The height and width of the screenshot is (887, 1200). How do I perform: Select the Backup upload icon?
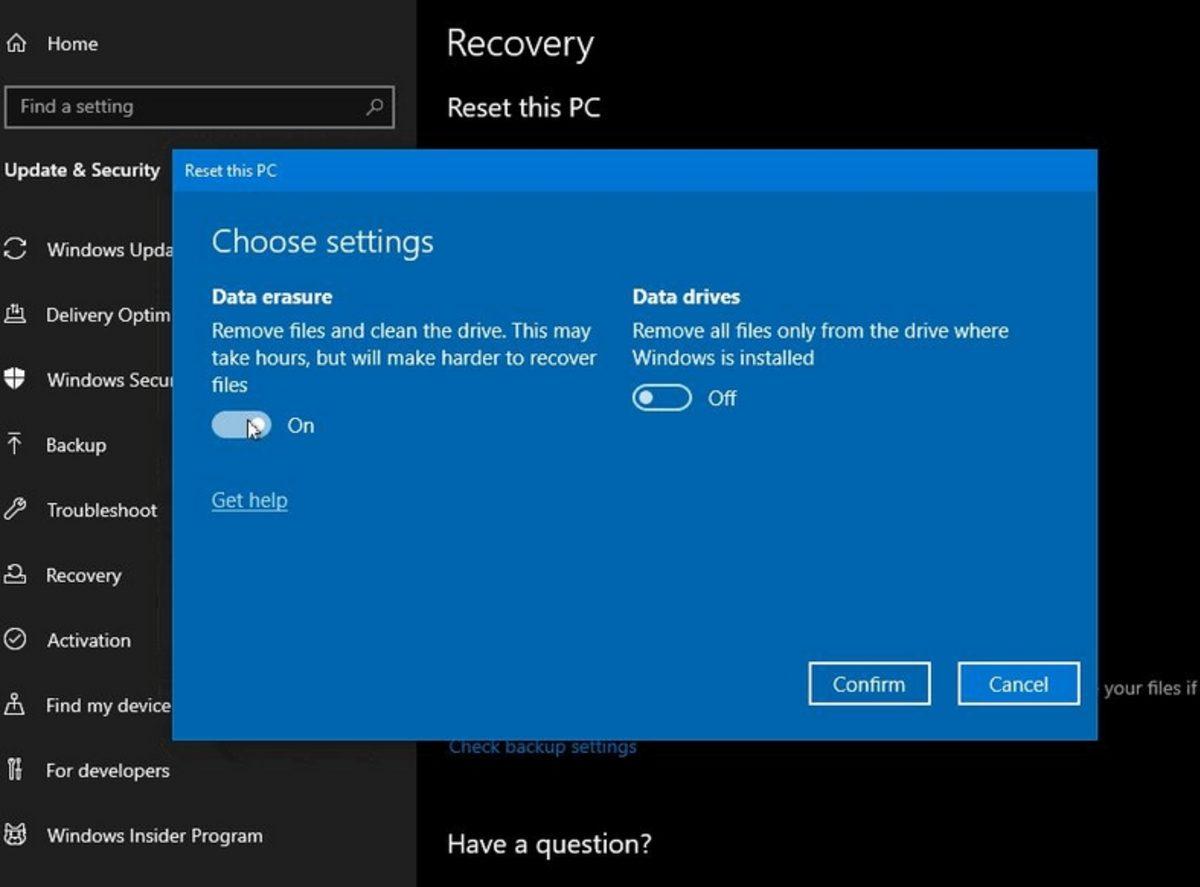[15, 445]
